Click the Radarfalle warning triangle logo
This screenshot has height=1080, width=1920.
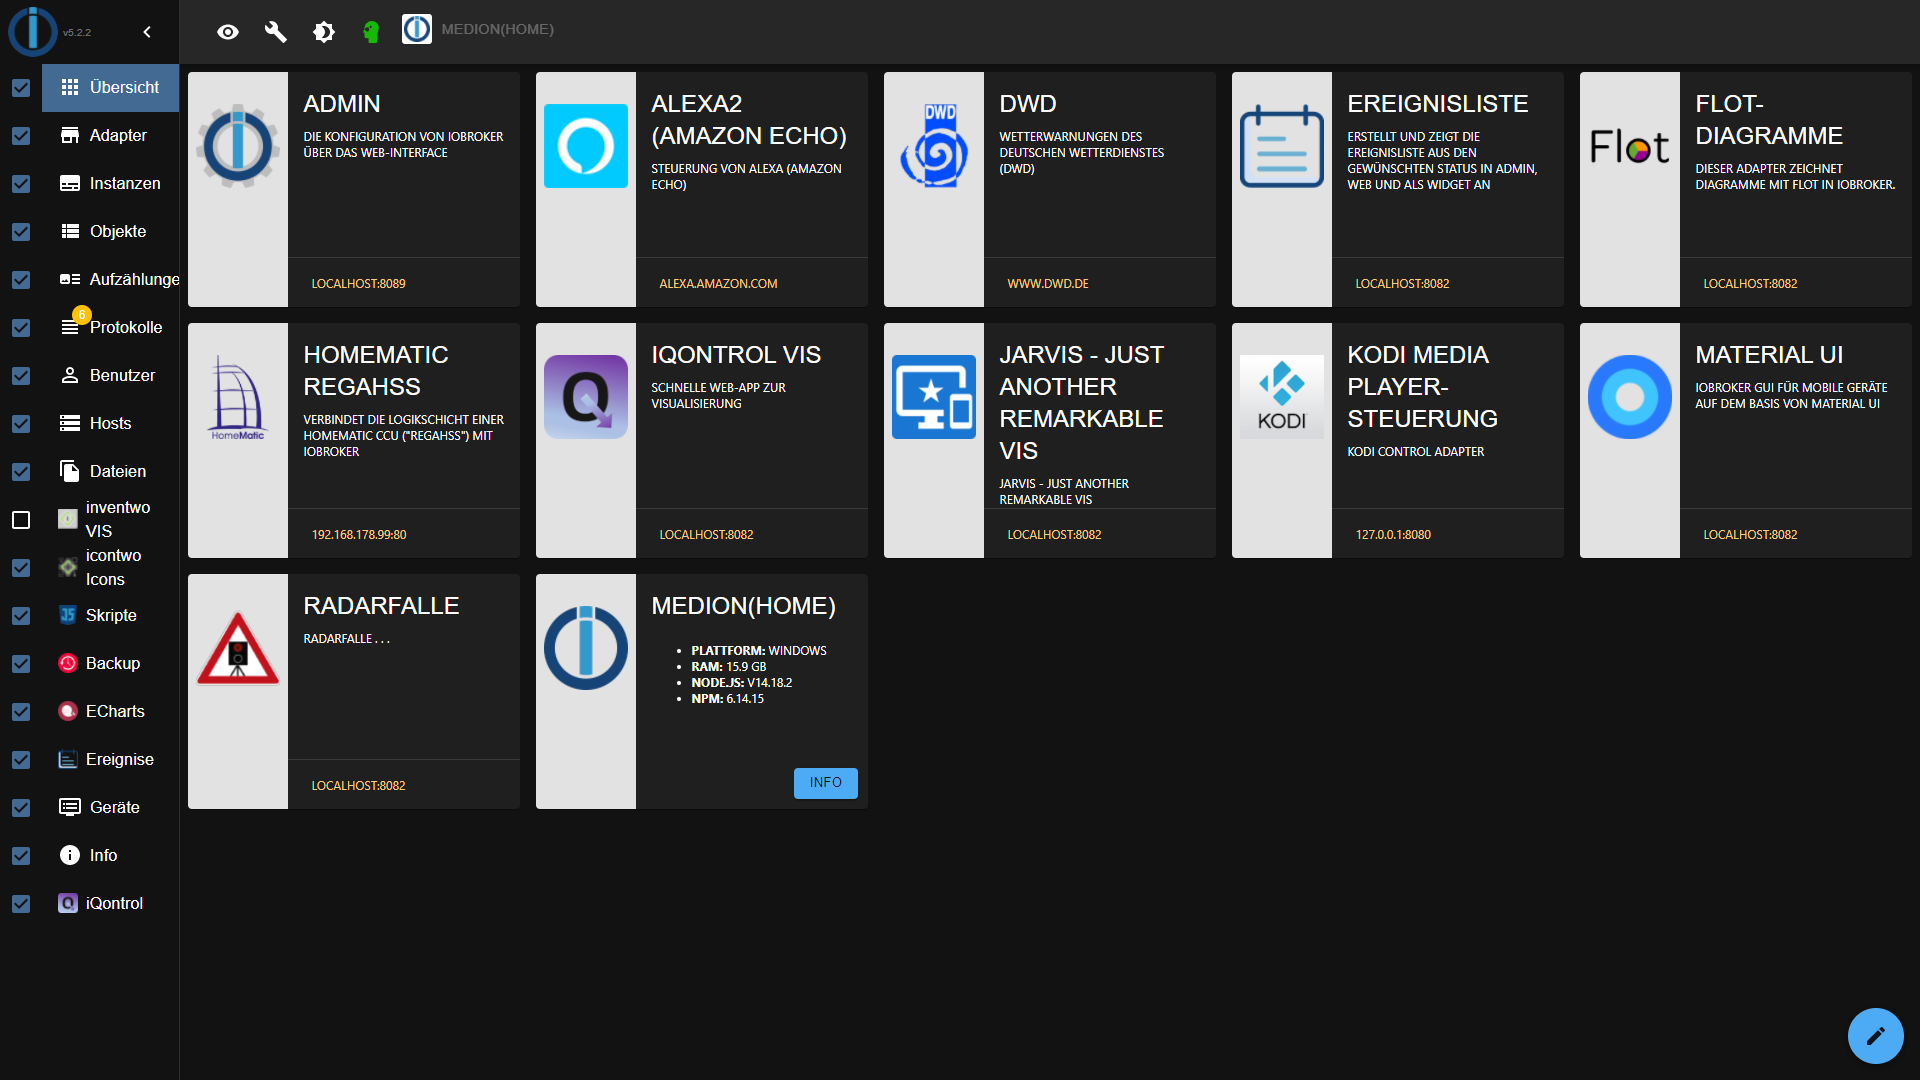click(238, 648)
